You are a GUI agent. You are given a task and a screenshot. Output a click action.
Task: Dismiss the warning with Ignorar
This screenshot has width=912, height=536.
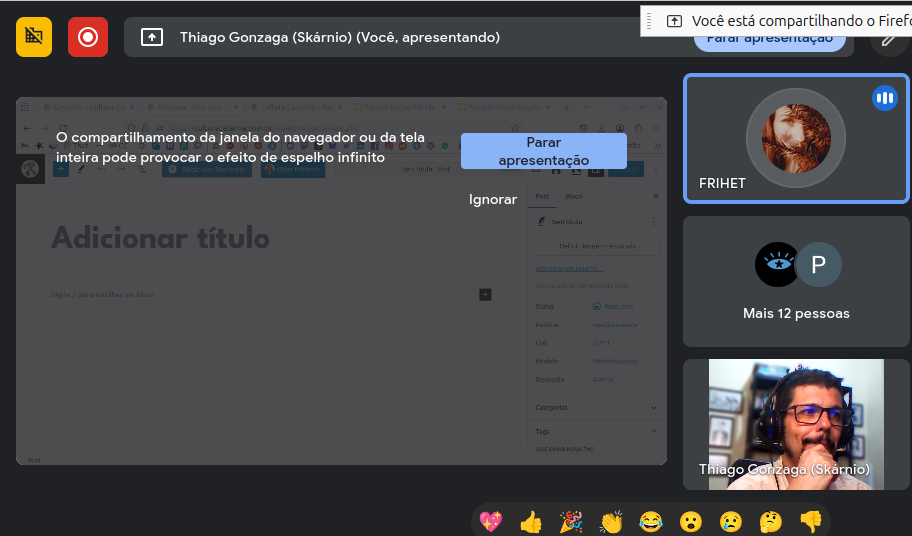pyautogui.click(x=493, y=200)
